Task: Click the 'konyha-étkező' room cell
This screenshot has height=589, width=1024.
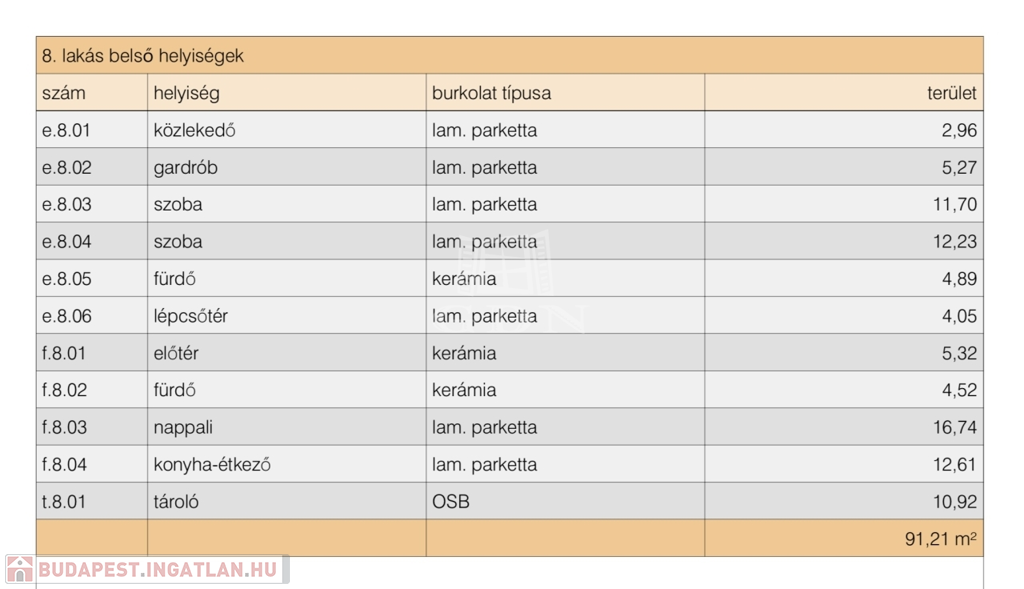Action: point(212,464)
